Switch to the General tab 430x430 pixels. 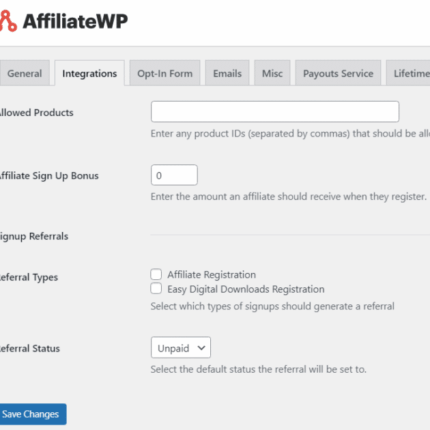[24, 73]
